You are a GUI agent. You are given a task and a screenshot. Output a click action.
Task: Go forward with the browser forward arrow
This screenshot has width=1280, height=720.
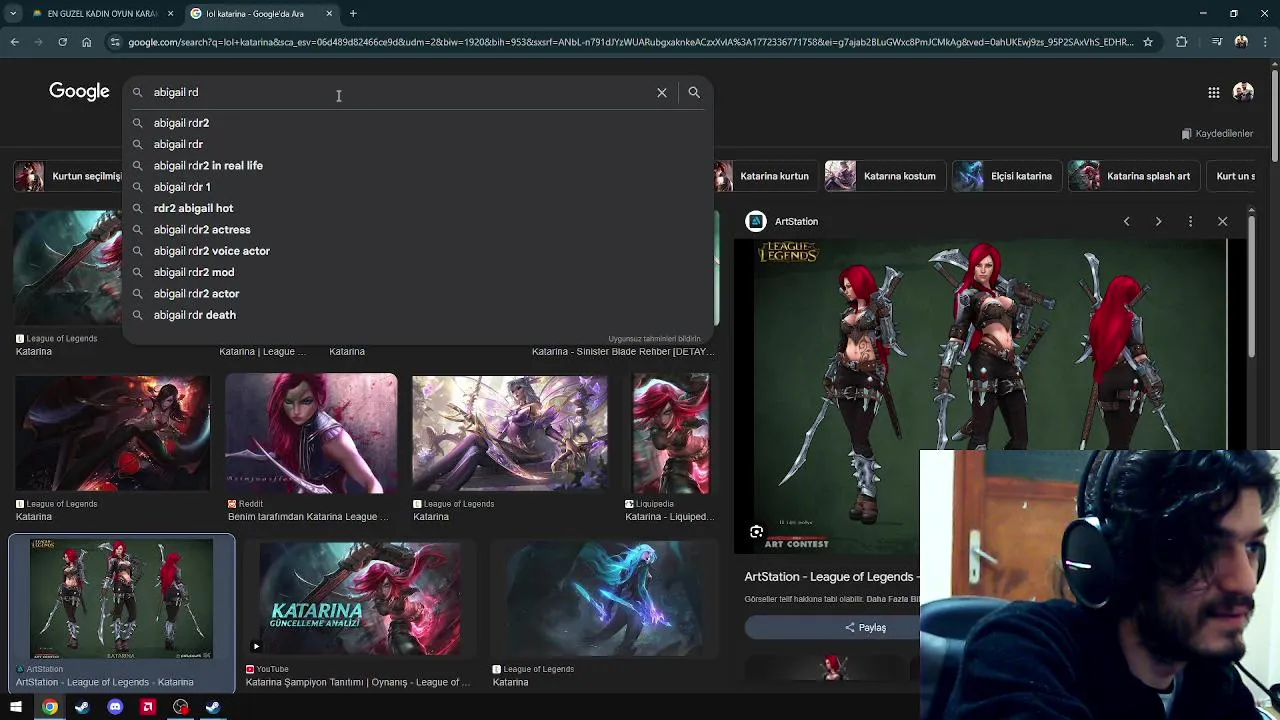[38, 42]
